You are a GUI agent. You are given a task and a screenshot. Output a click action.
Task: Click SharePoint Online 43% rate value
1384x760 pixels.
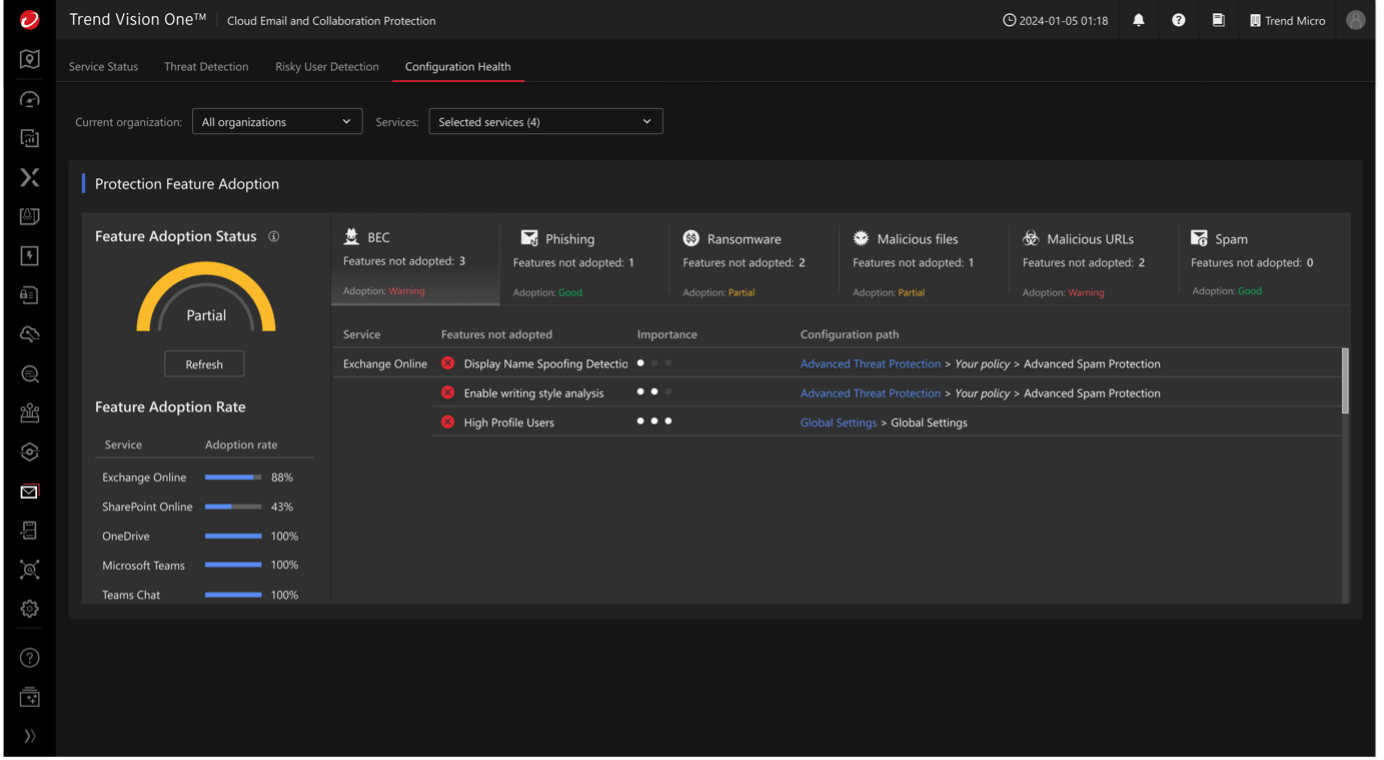tap(282, 507)
